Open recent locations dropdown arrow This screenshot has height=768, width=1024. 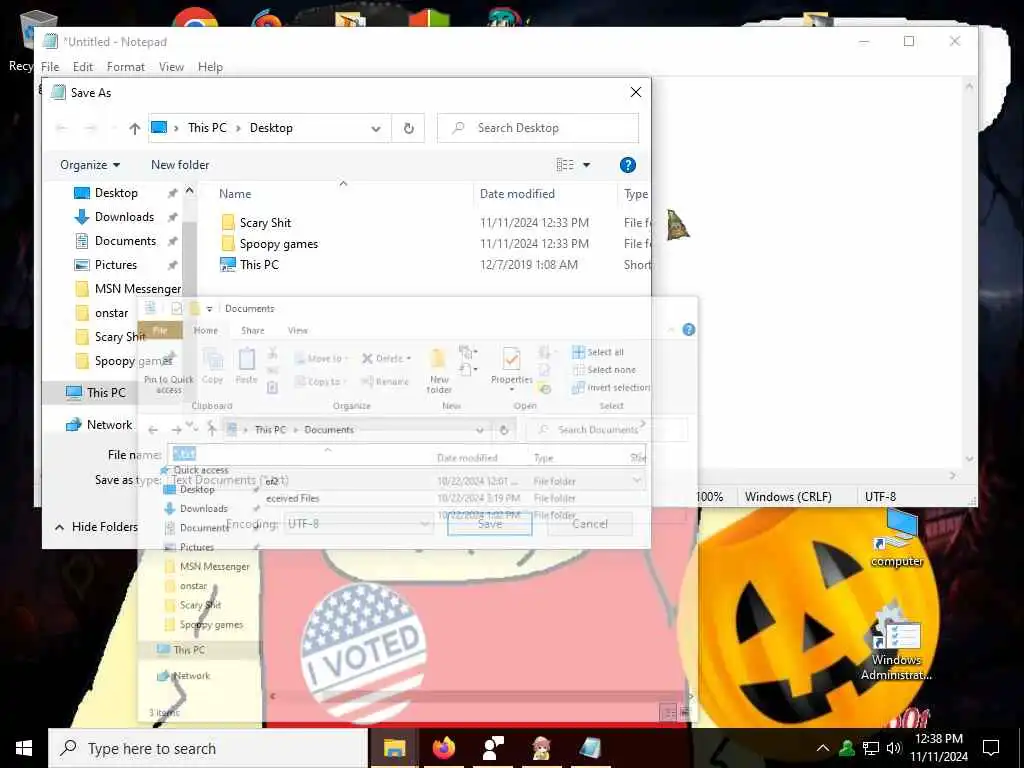pyautogui.click(x=114, y=128)
